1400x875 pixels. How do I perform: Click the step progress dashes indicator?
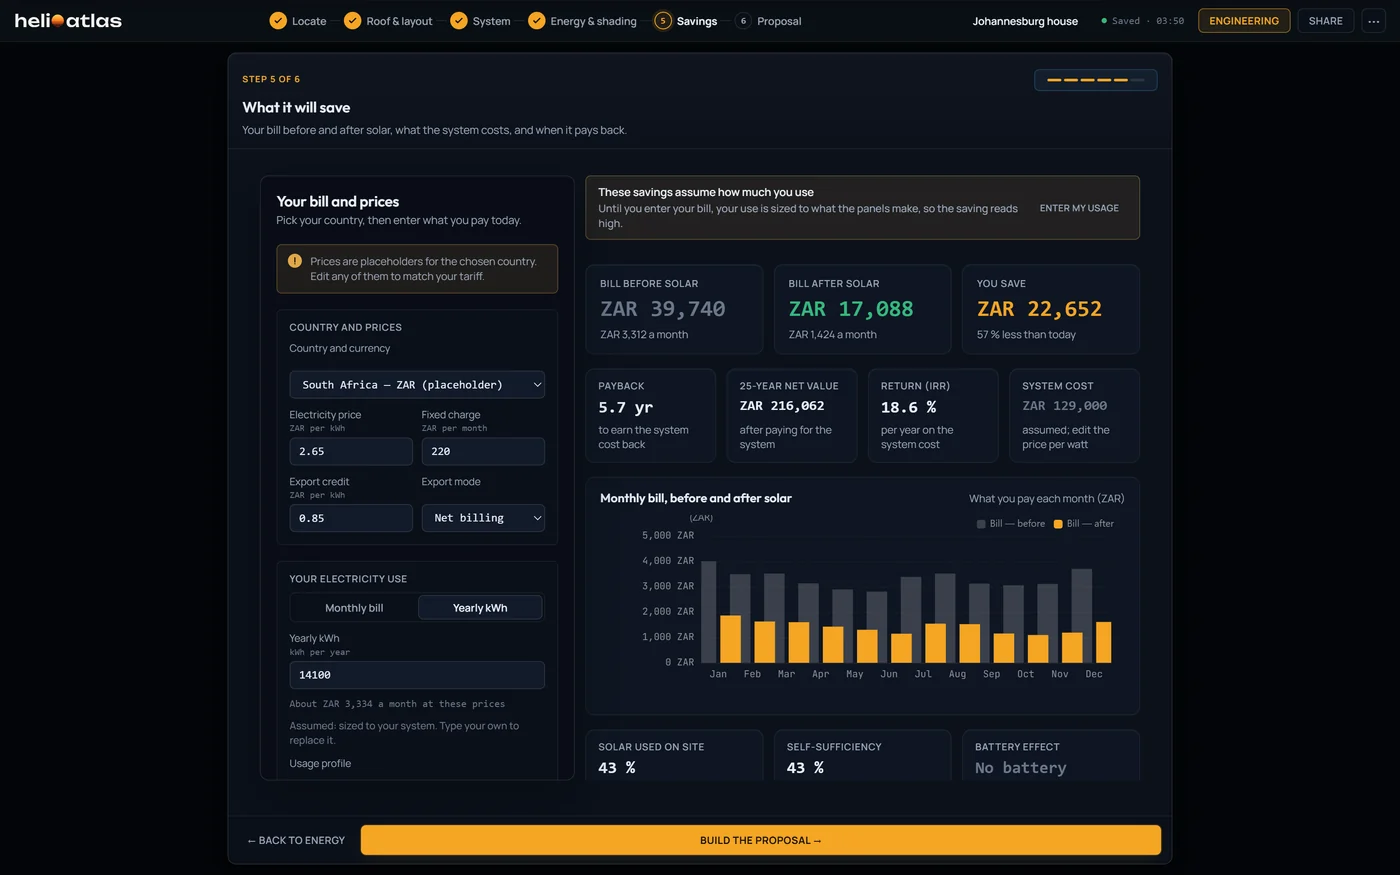point(1095,80)
